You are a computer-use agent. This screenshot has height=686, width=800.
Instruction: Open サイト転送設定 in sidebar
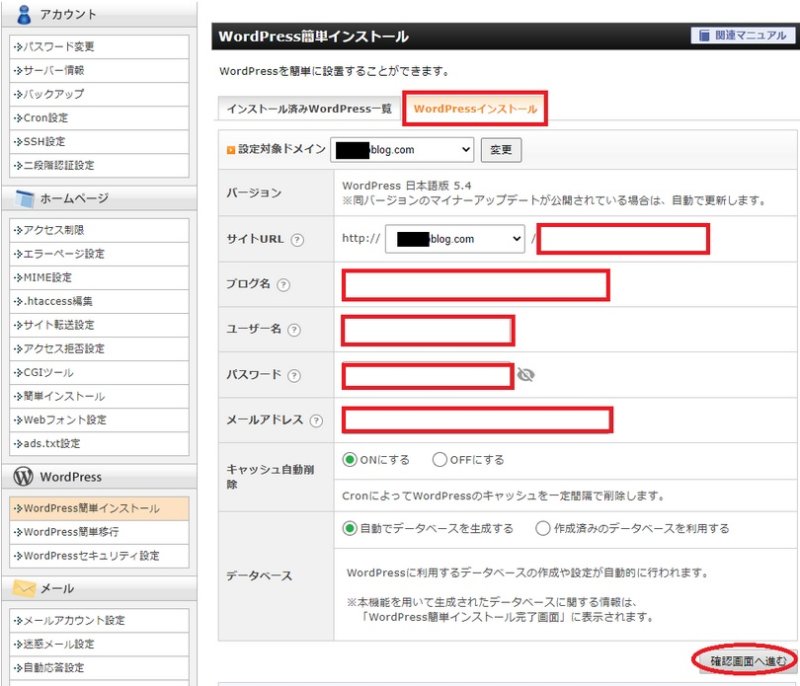tap(99, 325)
